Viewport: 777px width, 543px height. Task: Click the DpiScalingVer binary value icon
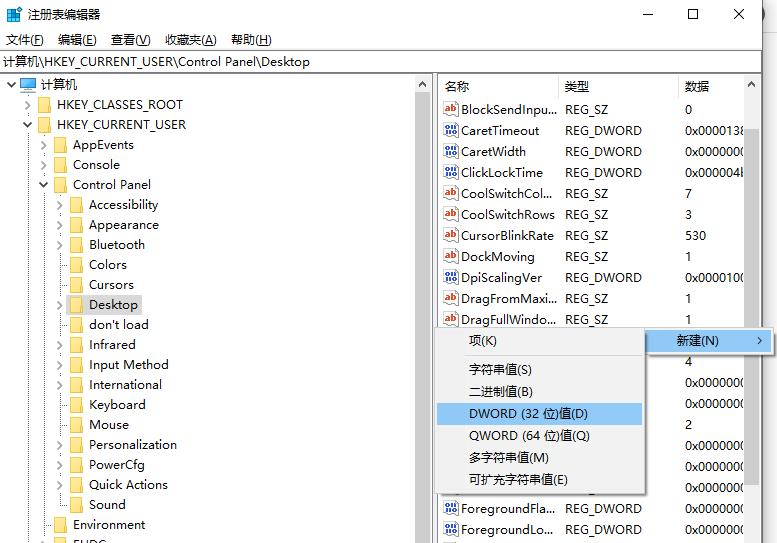(451, 278)
